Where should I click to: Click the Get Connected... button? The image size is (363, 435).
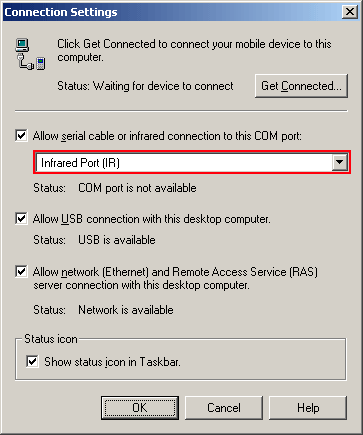coord(301,86)
